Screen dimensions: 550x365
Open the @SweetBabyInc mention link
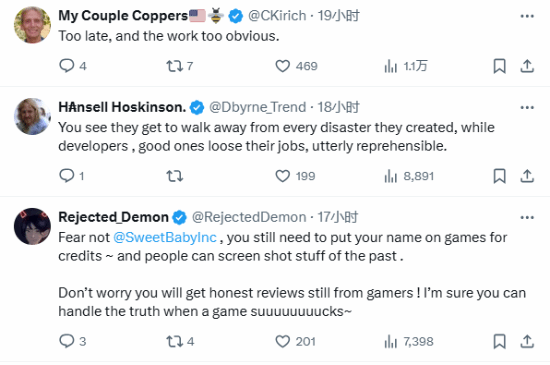pyautogui.click(x=165, y=237)
